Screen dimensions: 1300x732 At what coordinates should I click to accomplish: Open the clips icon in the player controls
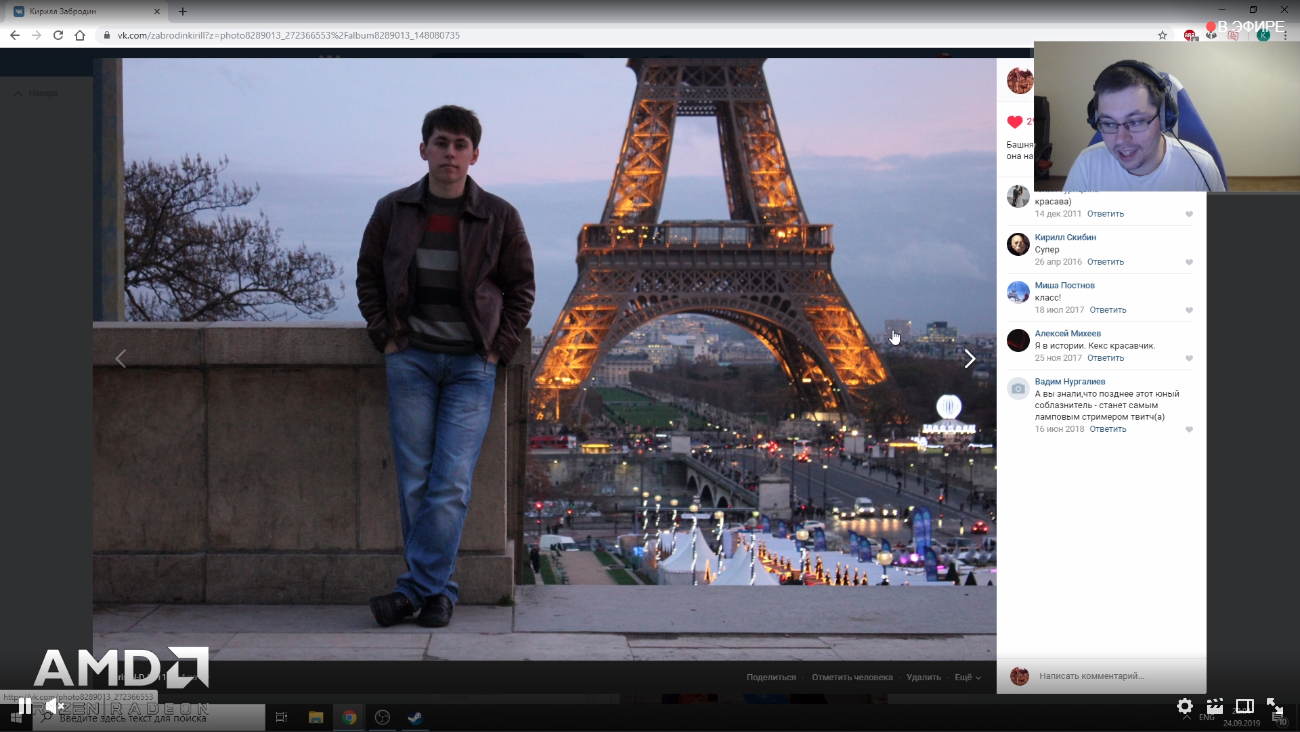1215,706
